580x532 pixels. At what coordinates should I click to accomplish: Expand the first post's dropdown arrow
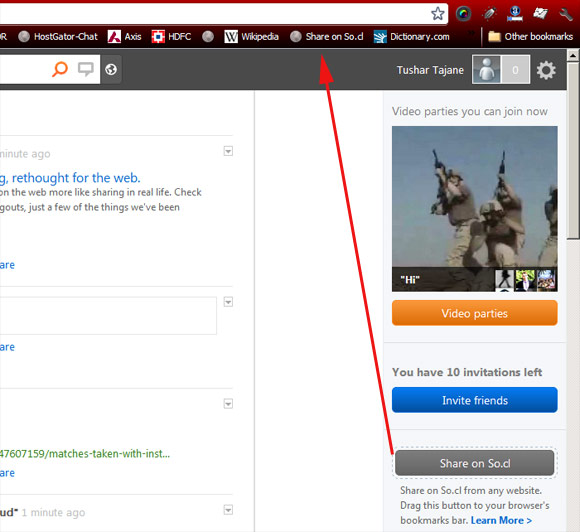[228, 151]
